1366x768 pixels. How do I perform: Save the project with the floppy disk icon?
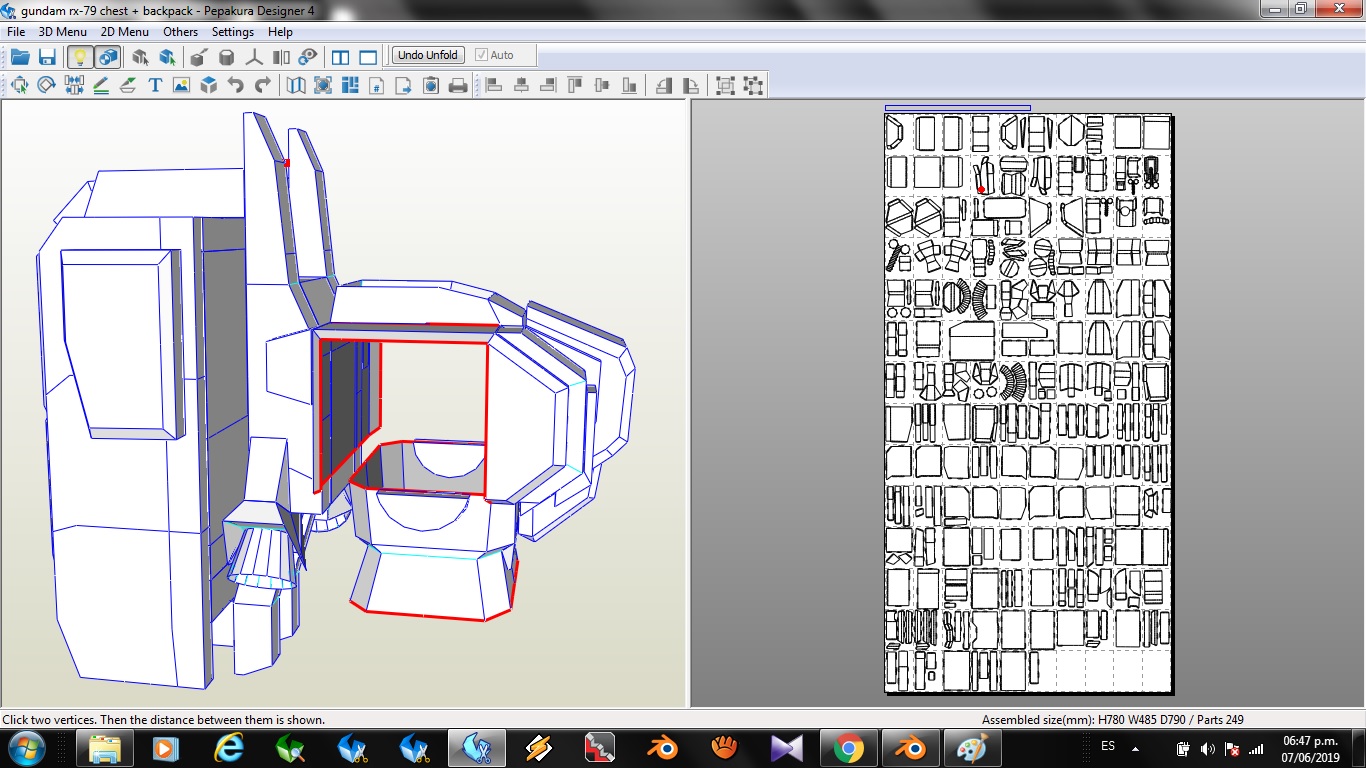(47, 56)
